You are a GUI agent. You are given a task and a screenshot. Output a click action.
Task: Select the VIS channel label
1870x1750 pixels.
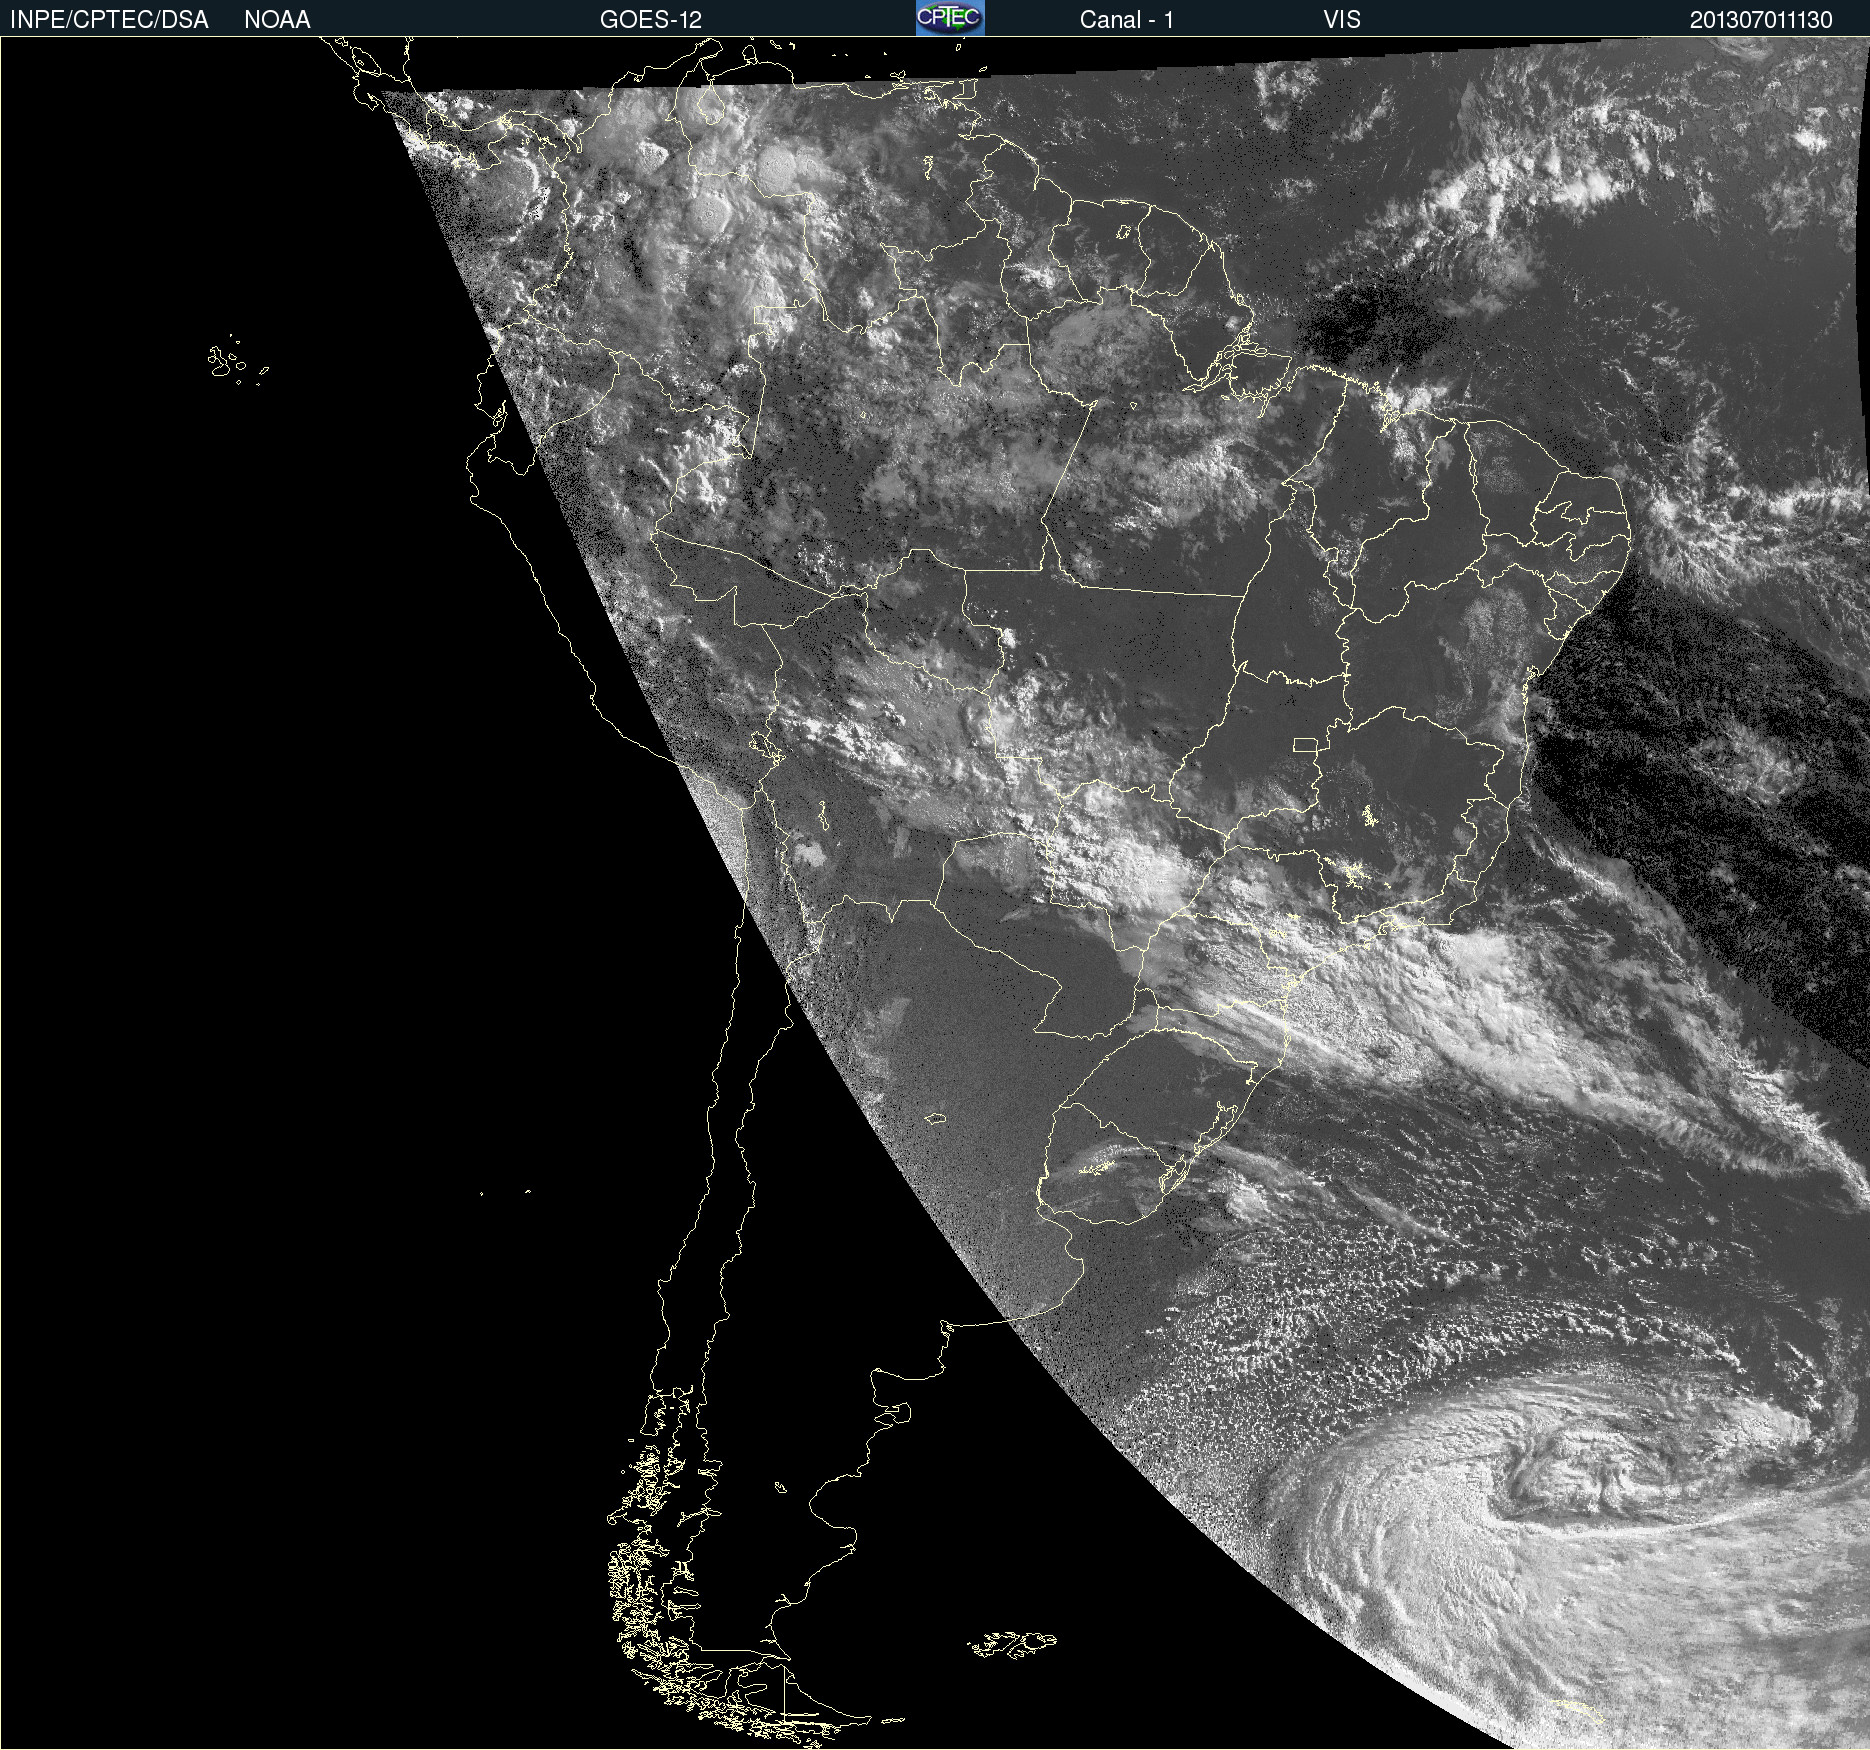point(1342,20)
